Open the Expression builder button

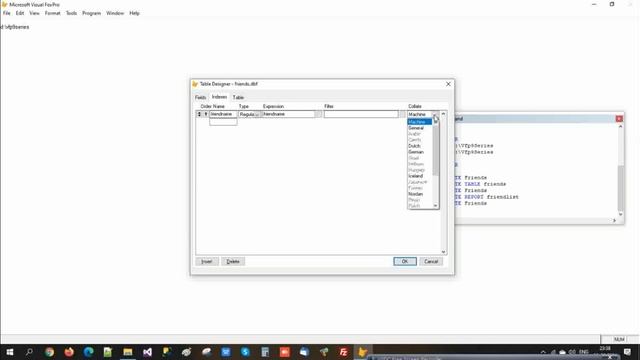(318, 114)
